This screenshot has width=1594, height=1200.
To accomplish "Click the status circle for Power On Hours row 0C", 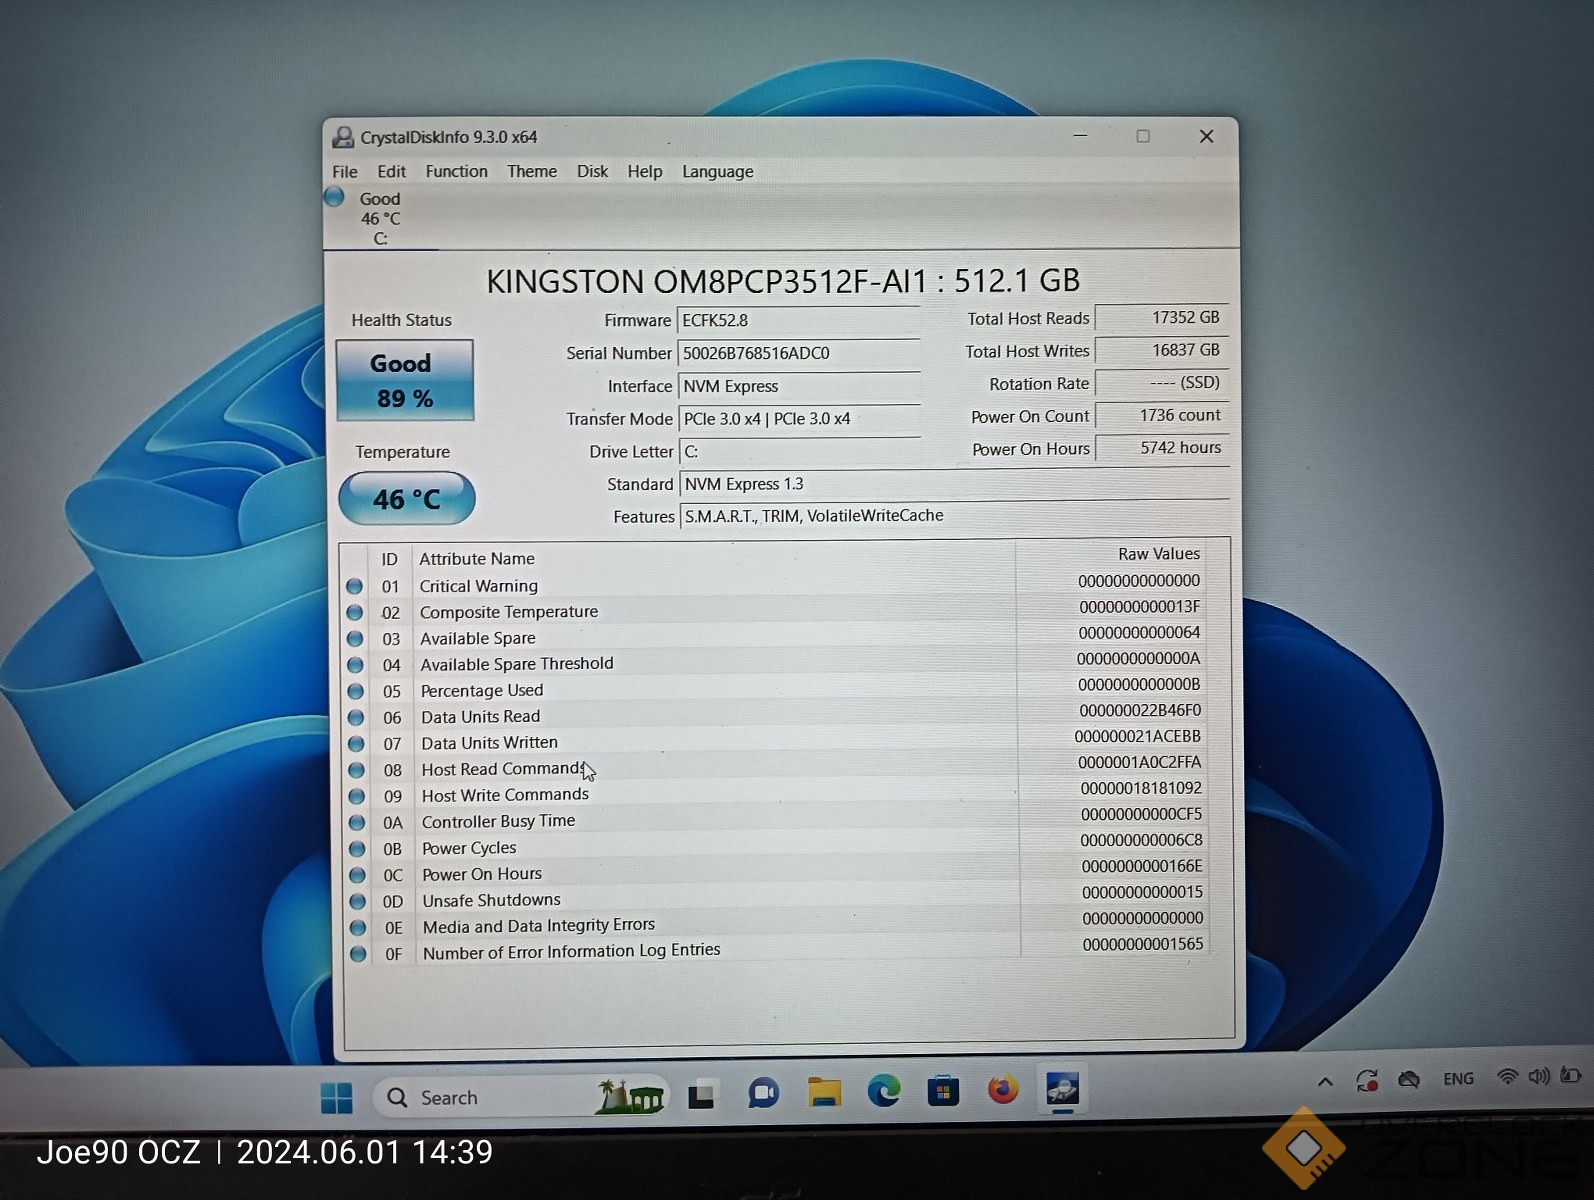I will tap(357, 875).
